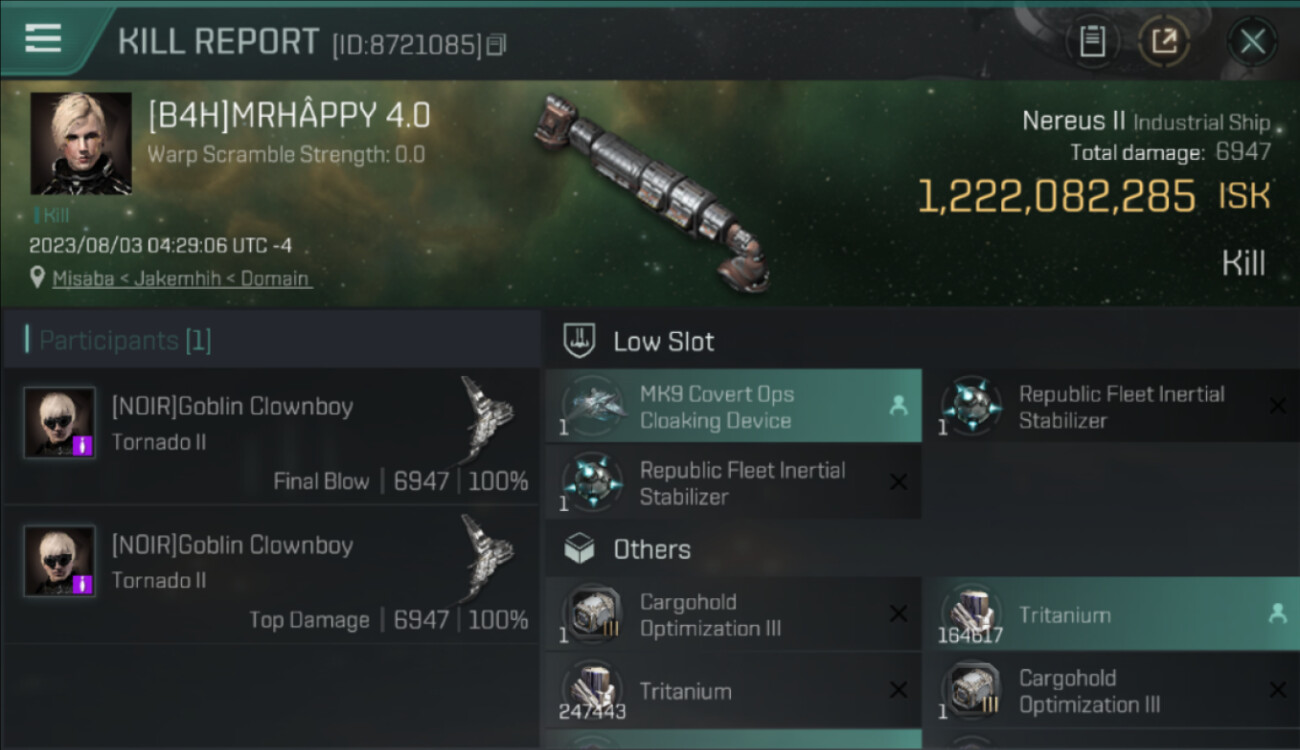Select the Others section header
This screenshot has width=1300, height=750.
pos(651,549)
